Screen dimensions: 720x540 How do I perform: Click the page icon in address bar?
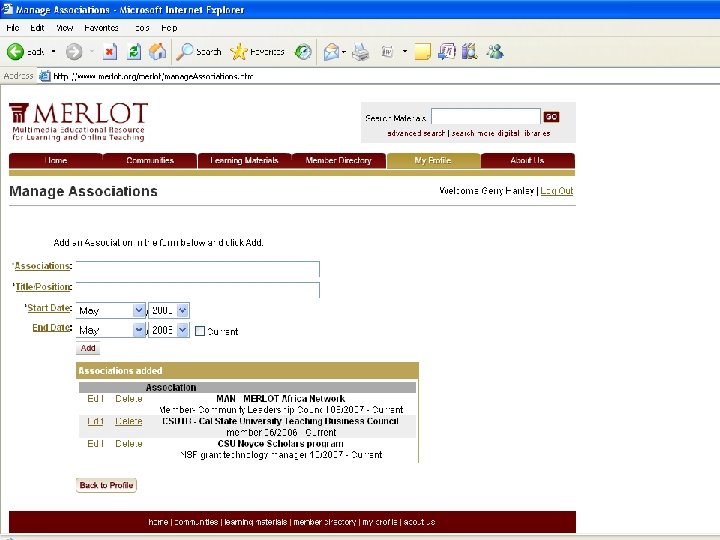click(x=45, y=76)
